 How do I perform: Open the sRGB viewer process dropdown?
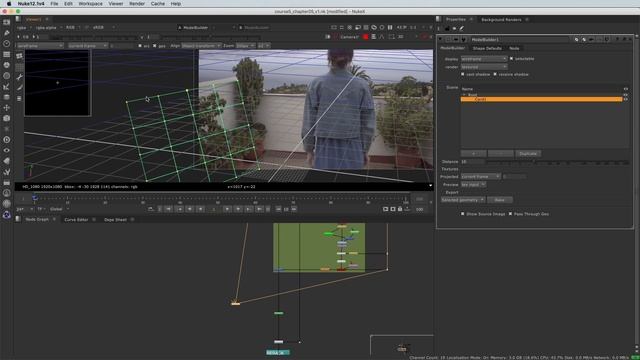[103, 27]
